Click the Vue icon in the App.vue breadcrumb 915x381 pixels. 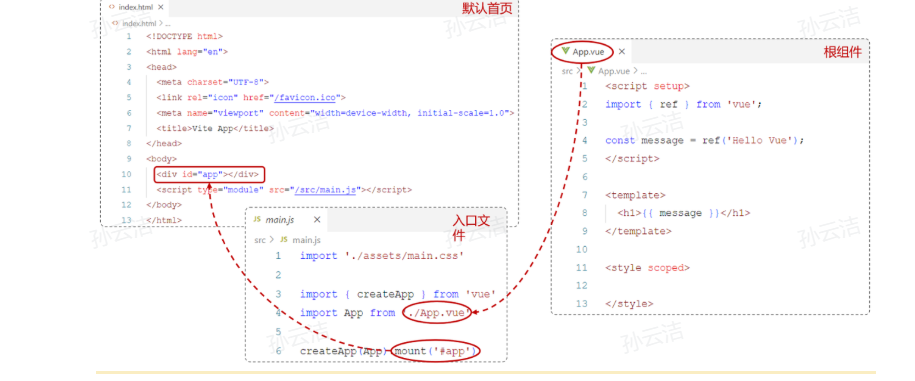pos(591,71)
